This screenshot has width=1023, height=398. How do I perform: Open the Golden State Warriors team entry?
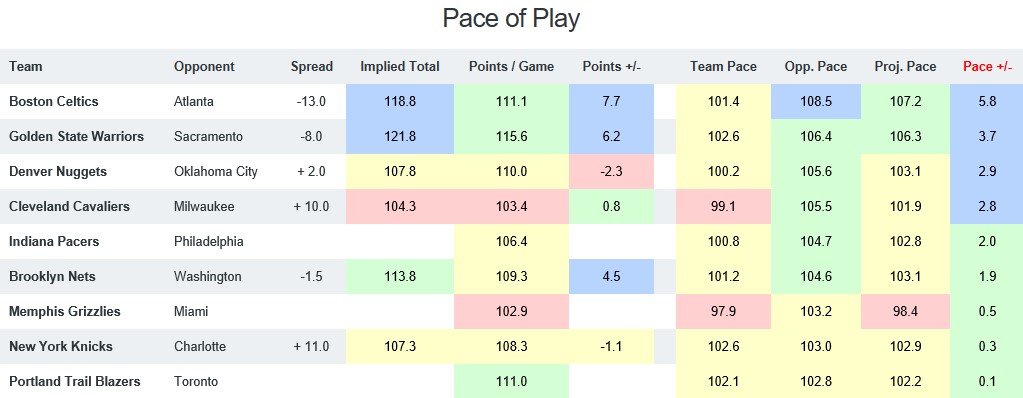coord(76,136)
